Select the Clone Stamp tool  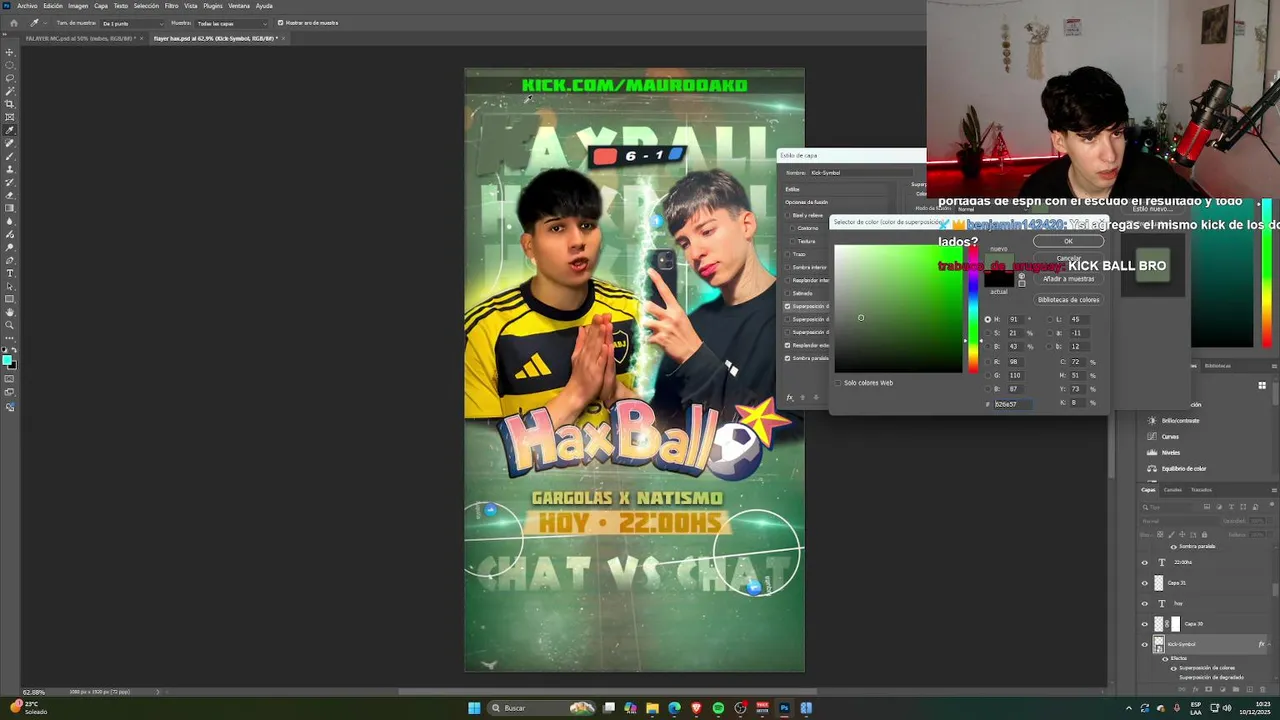tap(10, 169)
